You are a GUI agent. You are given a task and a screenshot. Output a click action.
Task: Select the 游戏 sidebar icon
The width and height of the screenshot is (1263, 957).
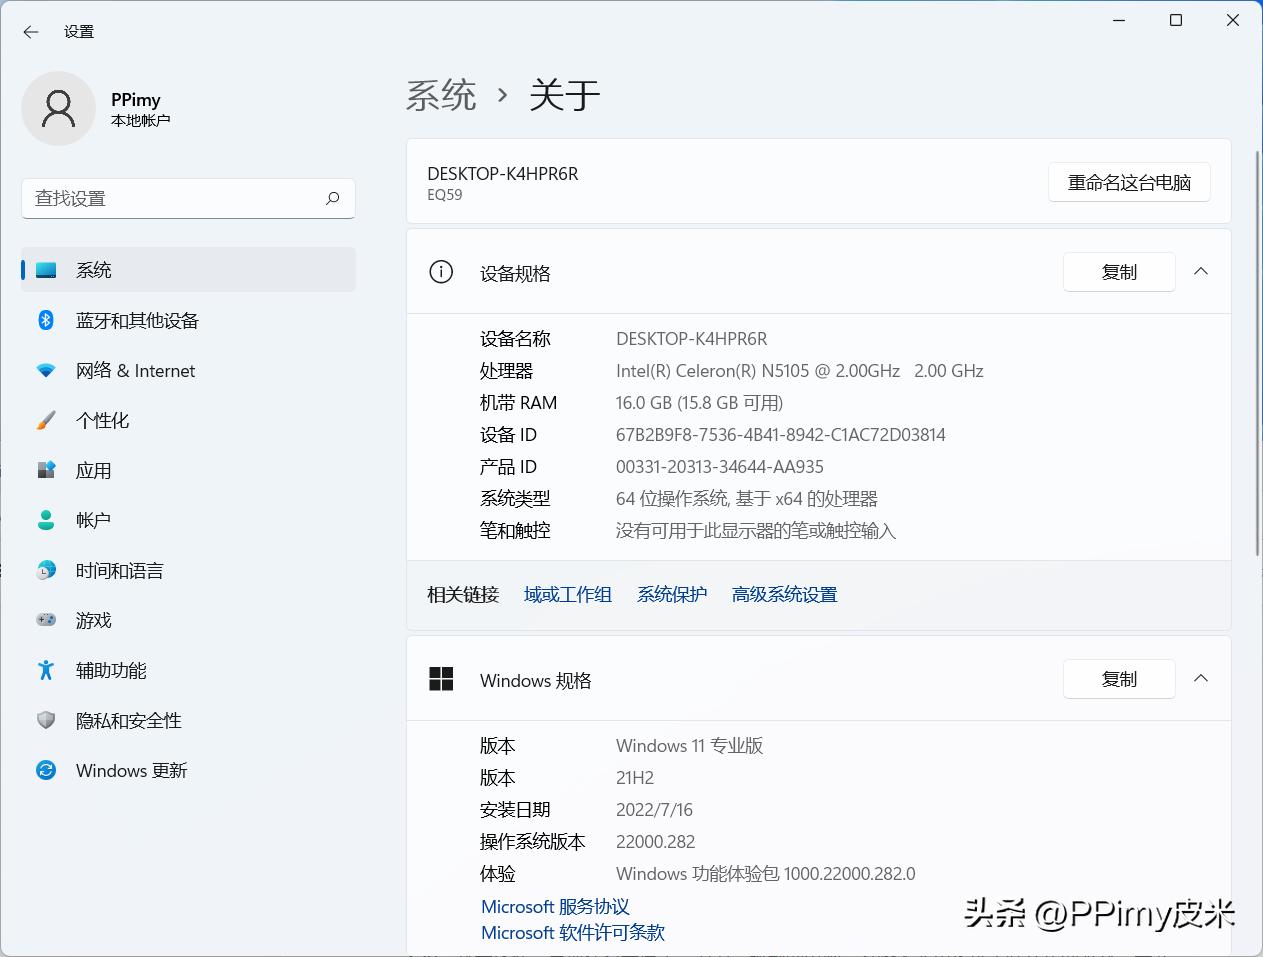(46, 620)
